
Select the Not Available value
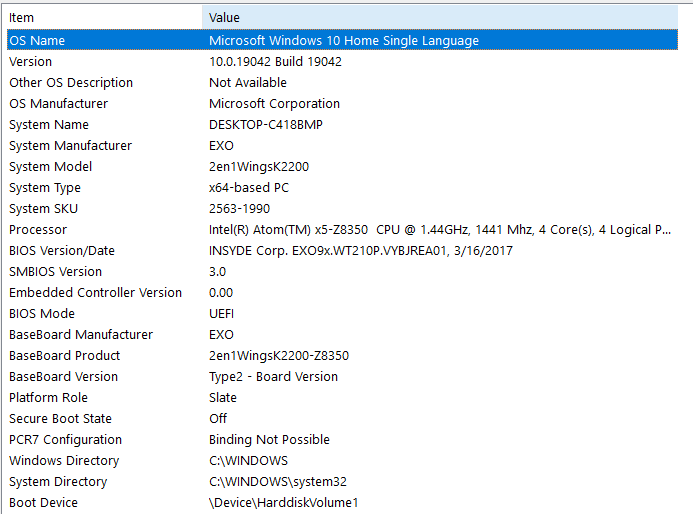(x=248, y=83)
